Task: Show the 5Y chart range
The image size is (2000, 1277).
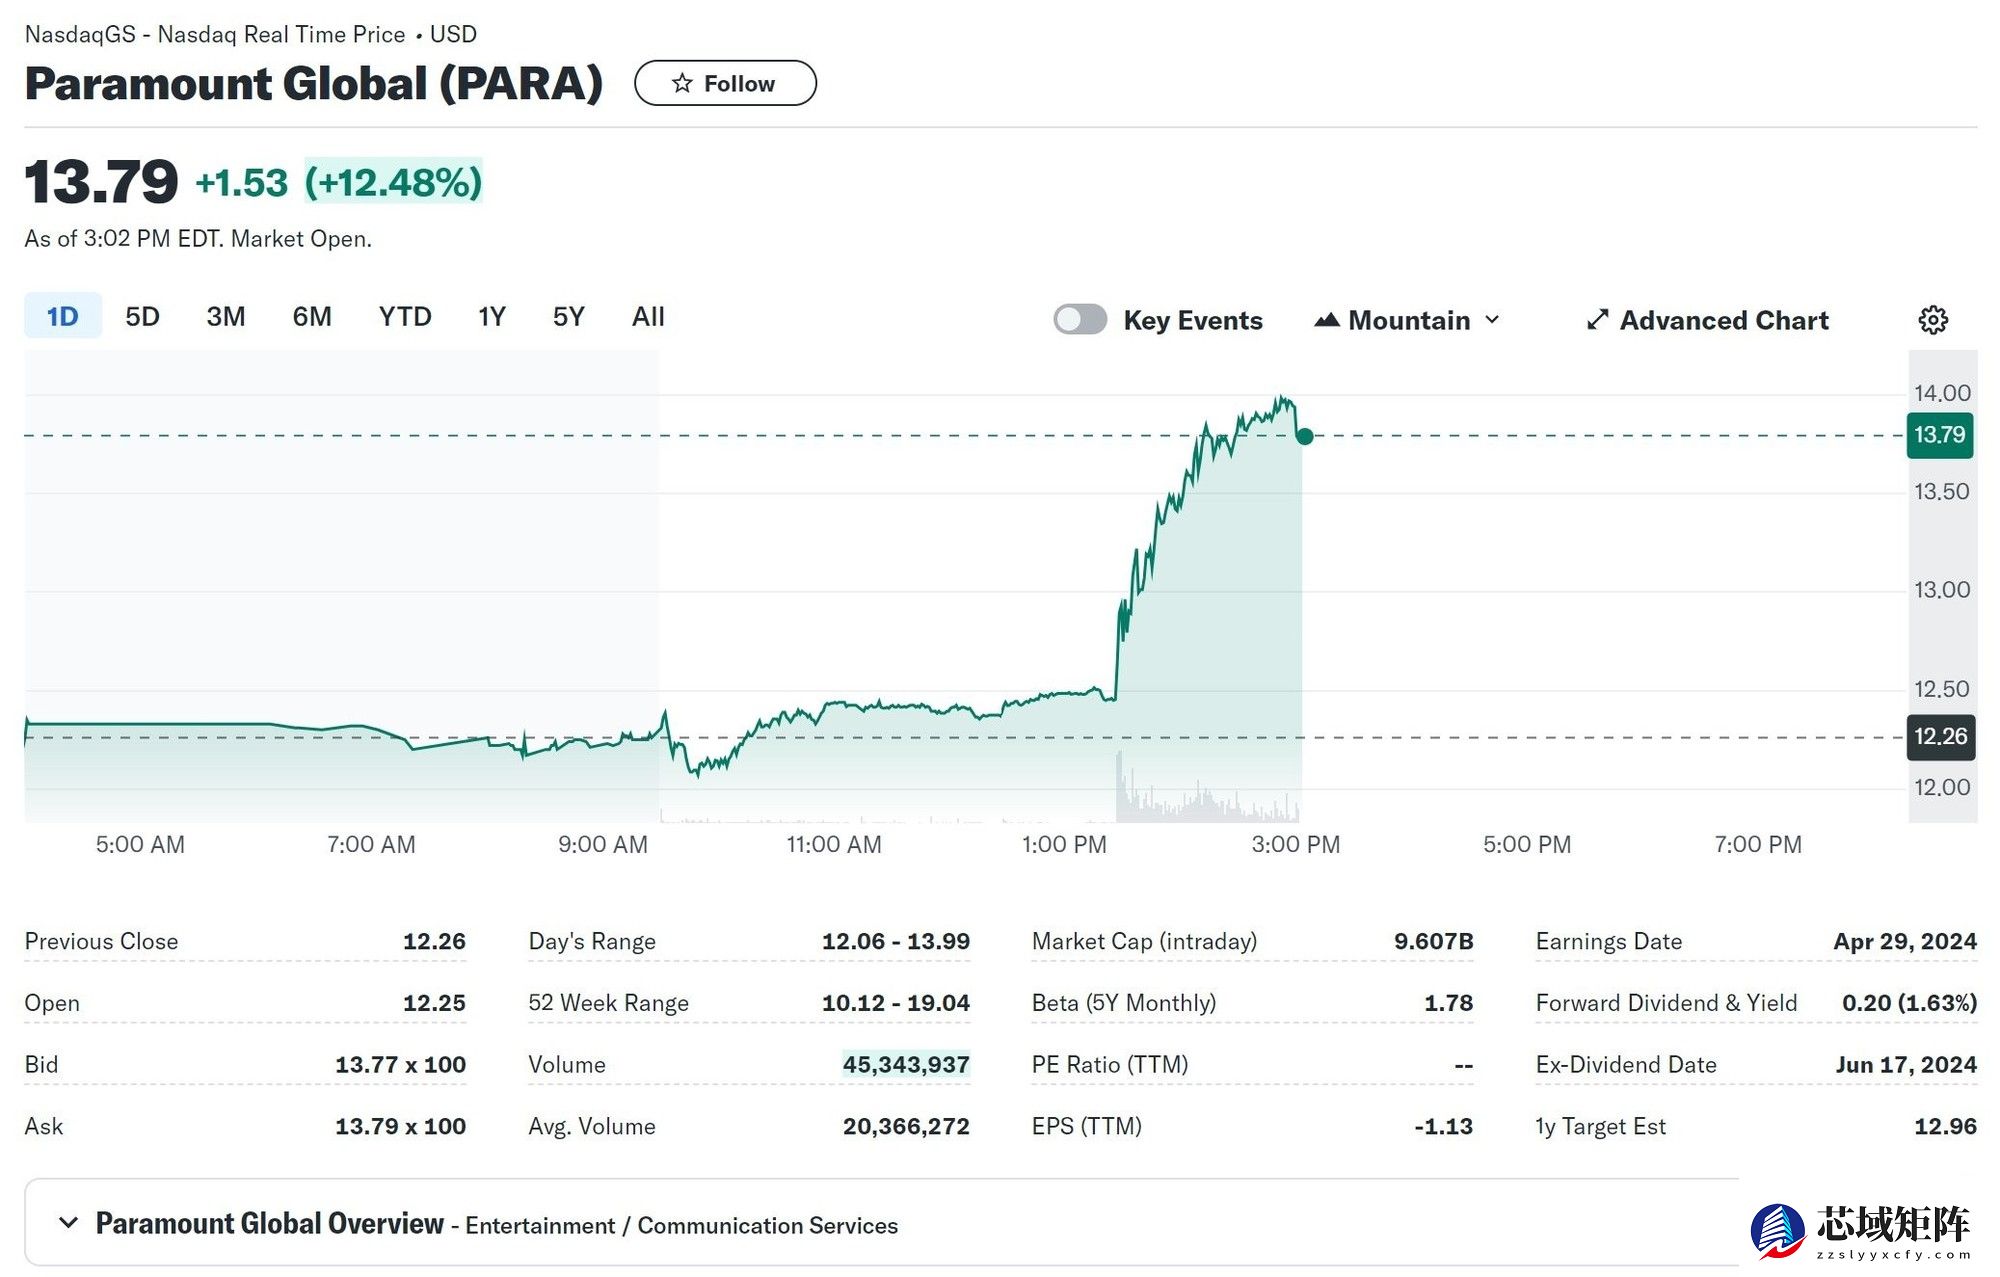Action: pos(568,317)
